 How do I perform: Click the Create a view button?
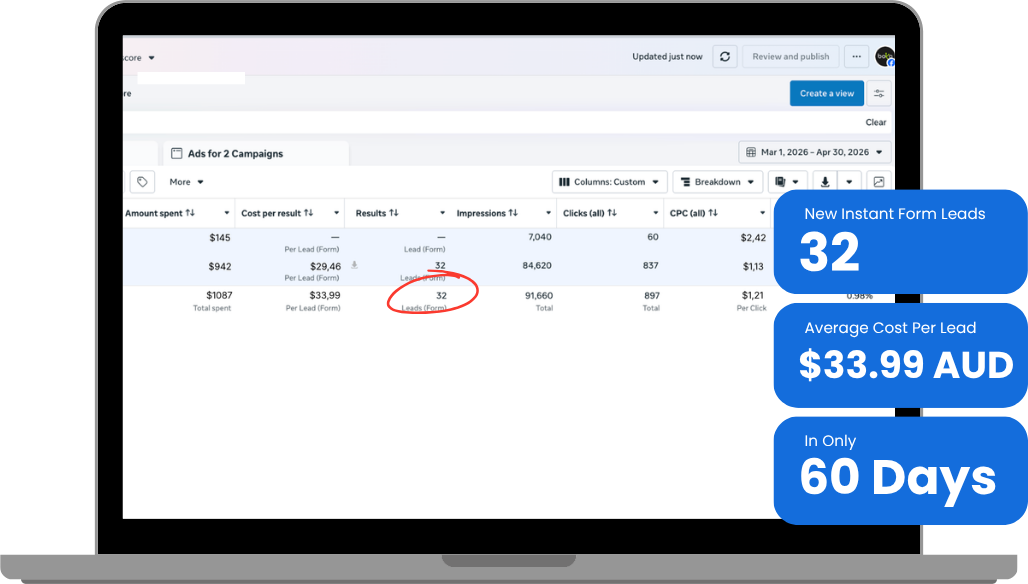coord(827,93)
